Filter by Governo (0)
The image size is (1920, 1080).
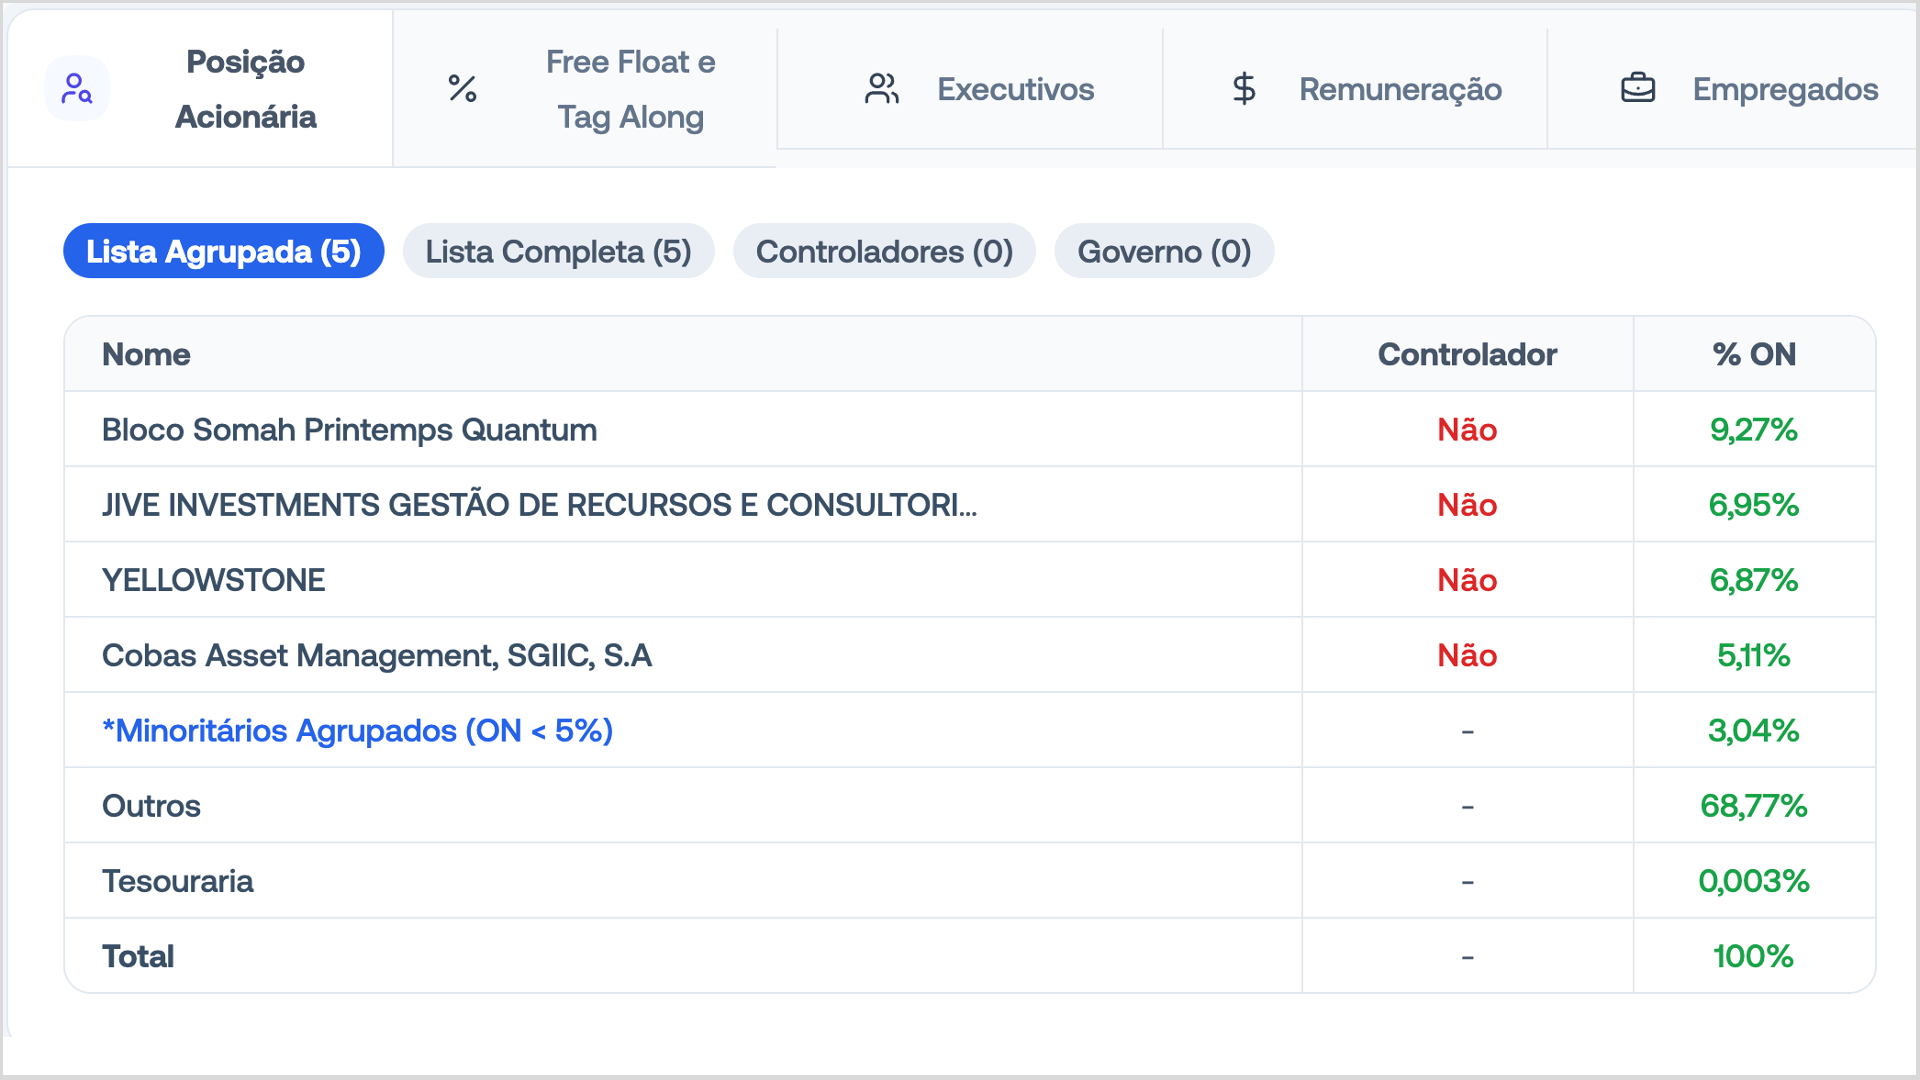pos(1164,251)
